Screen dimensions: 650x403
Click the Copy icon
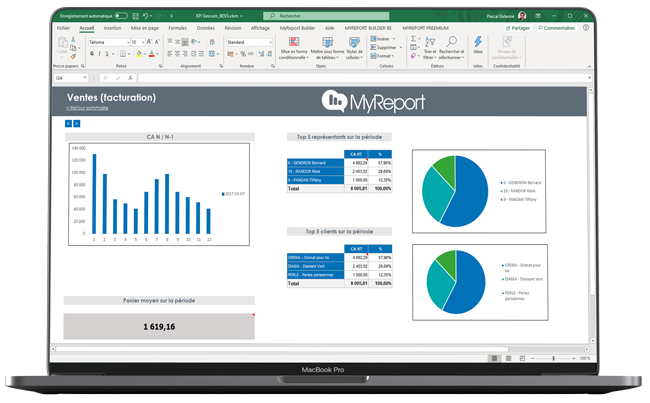[x=73, y=48]
